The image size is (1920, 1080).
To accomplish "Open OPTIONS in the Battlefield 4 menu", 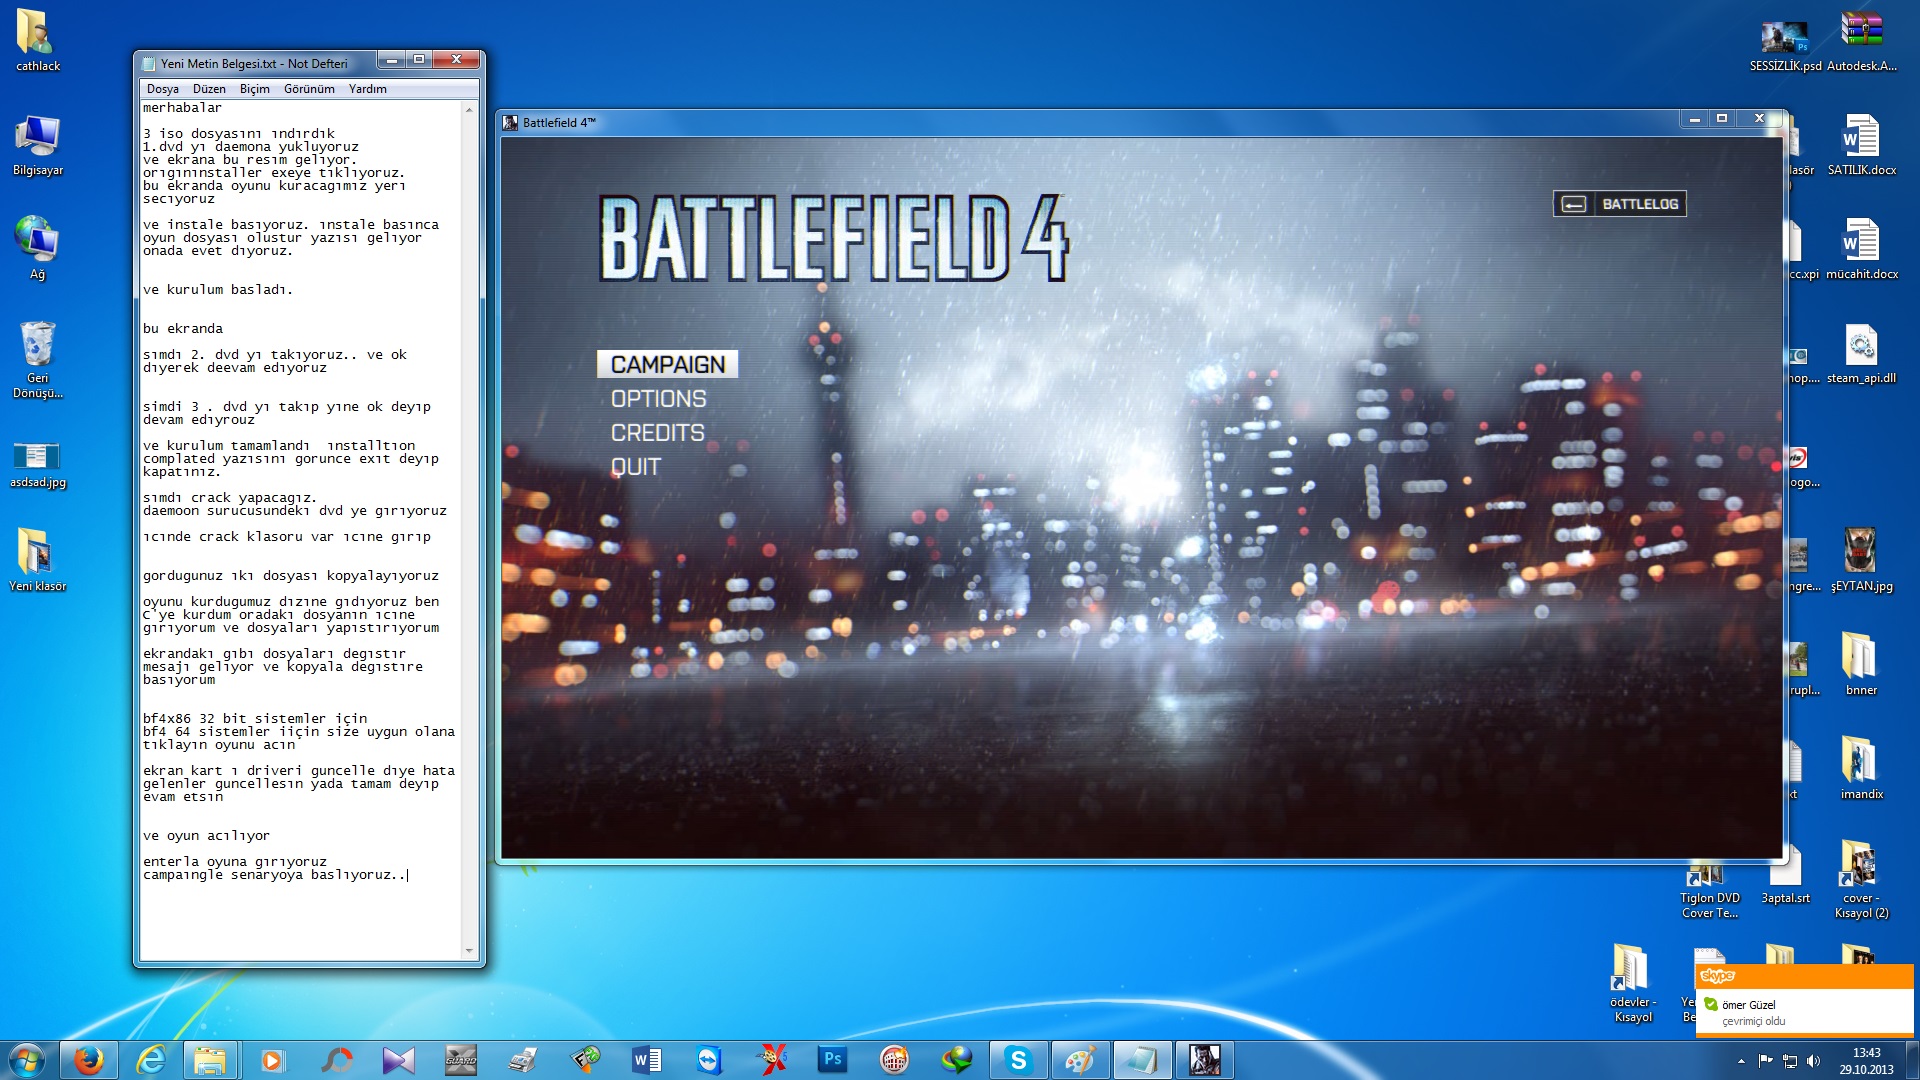I will 658,399.
